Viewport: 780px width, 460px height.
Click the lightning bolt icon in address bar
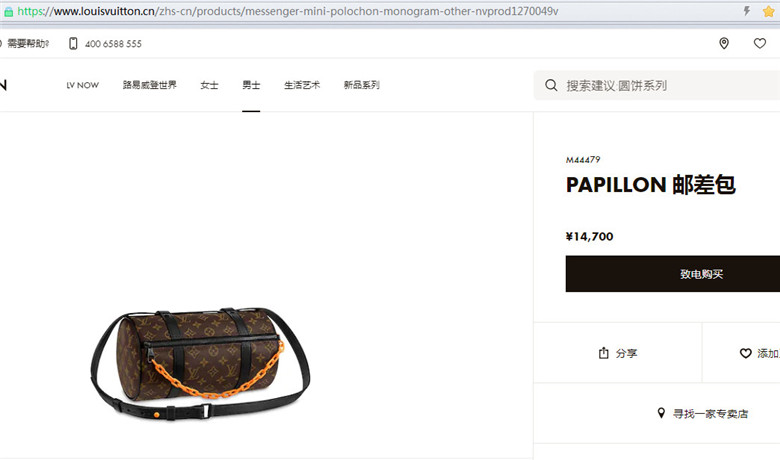pyautogui.click(x=747, y=11)
